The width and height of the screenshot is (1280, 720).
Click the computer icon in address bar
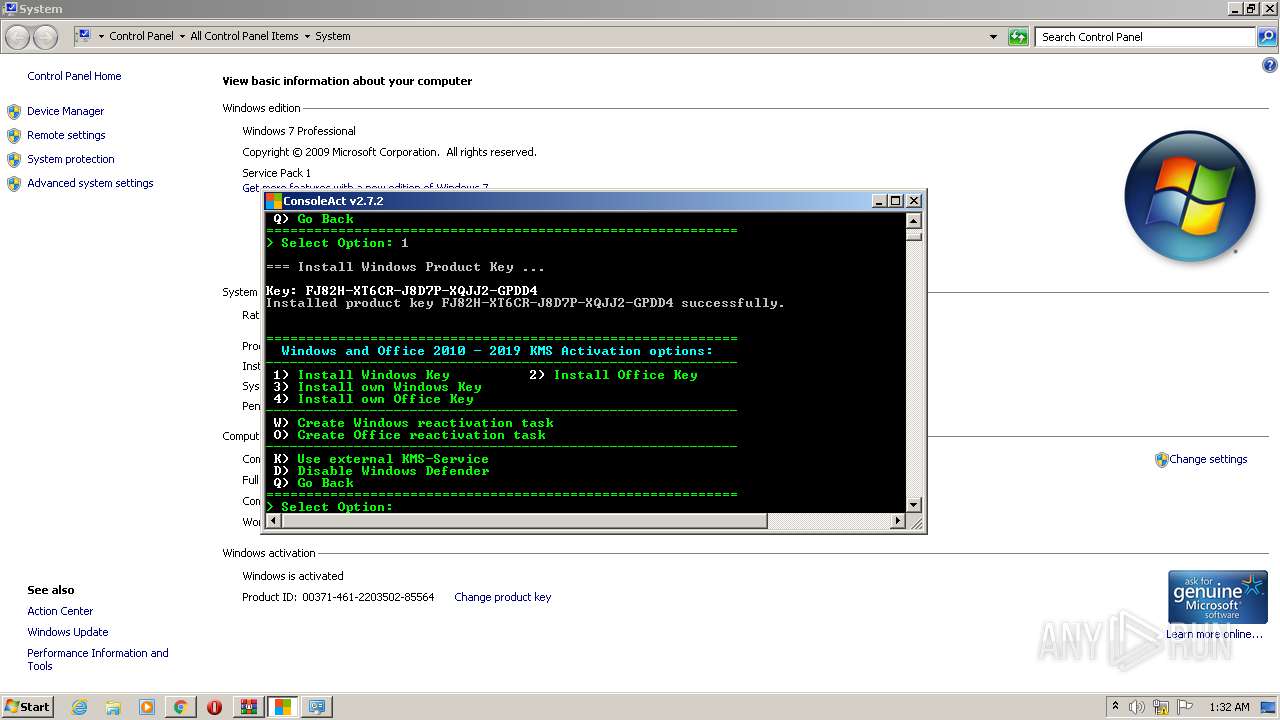click(85, 36)
